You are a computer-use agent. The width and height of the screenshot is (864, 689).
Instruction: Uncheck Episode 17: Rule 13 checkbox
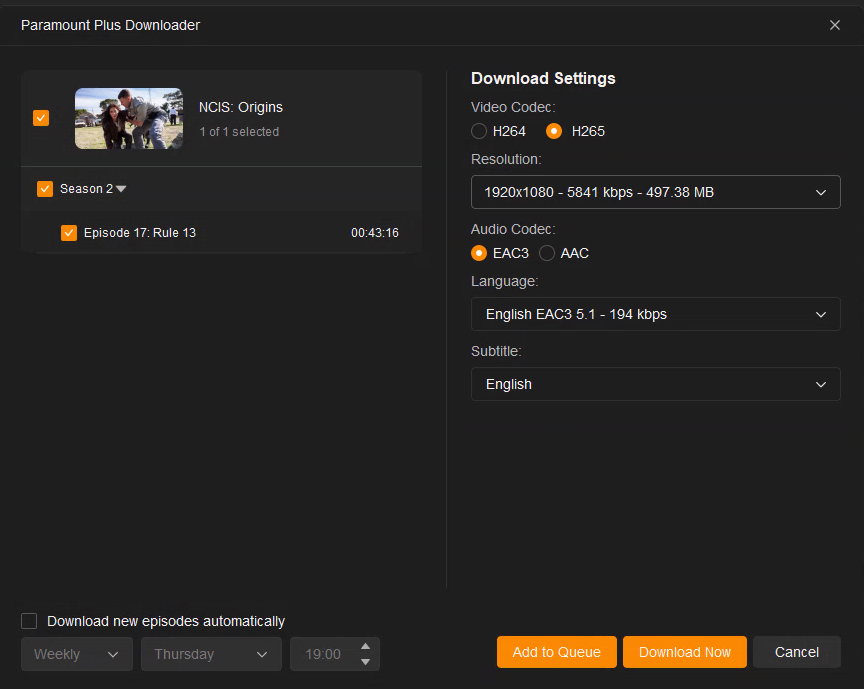click(x=69, y=233)
